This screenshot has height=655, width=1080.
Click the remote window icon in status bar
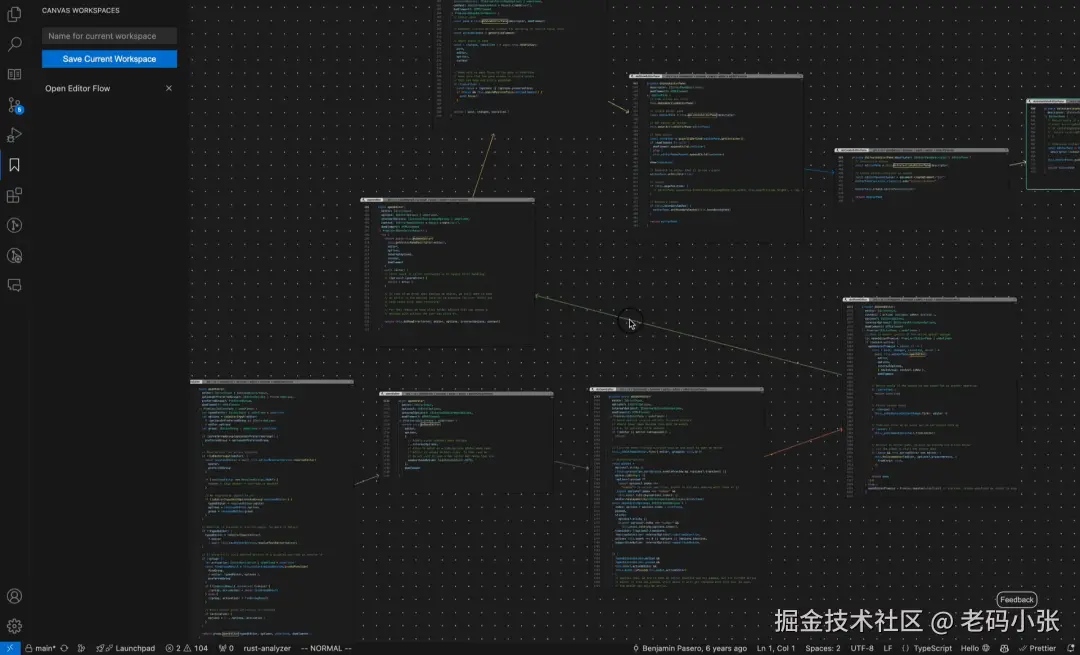point(10,648)
